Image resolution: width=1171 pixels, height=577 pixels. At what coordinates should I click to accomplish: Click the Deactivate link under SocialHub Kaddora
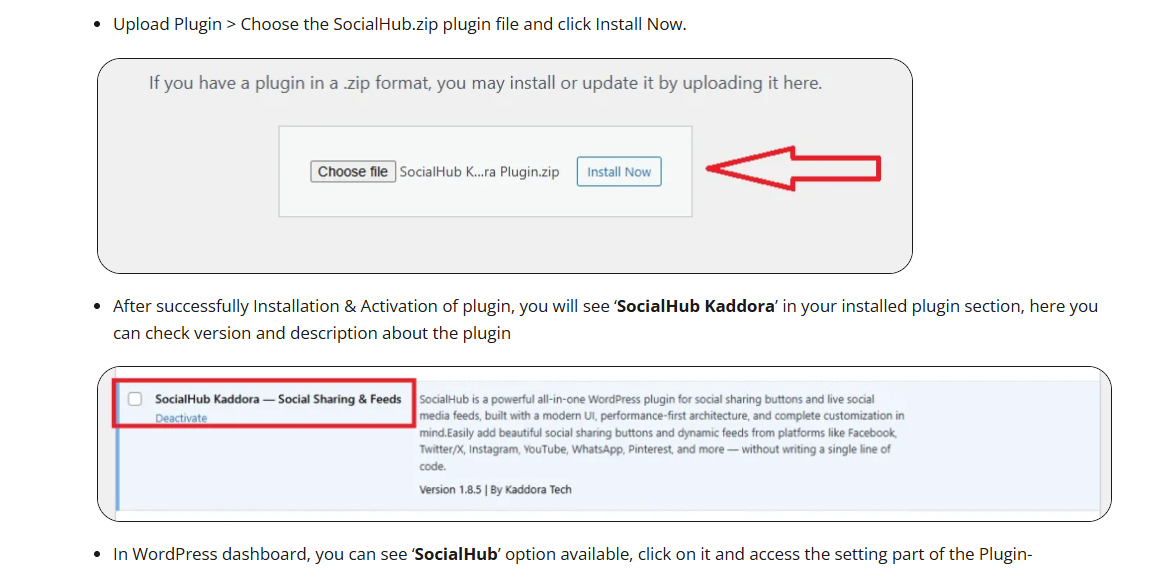click(181, 419)
